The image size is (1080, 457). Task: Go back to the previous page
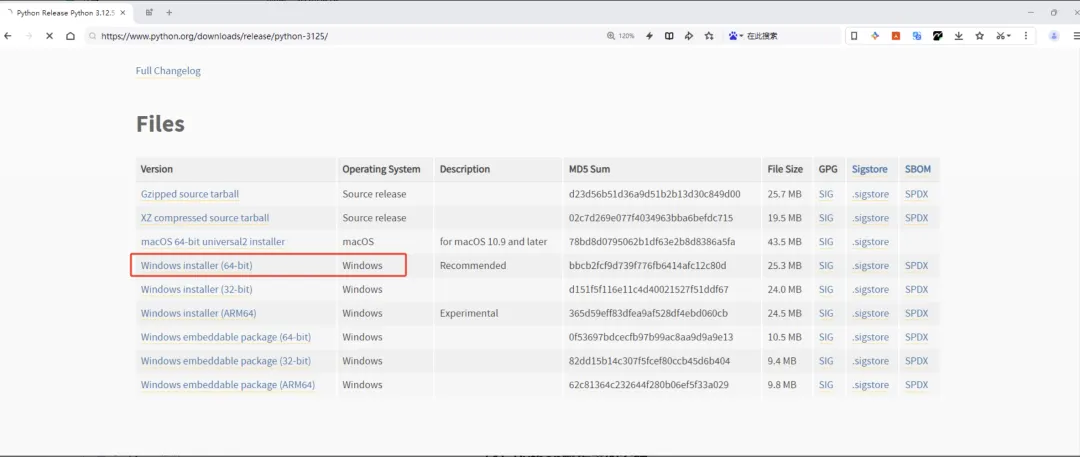(x=8, y=36)
